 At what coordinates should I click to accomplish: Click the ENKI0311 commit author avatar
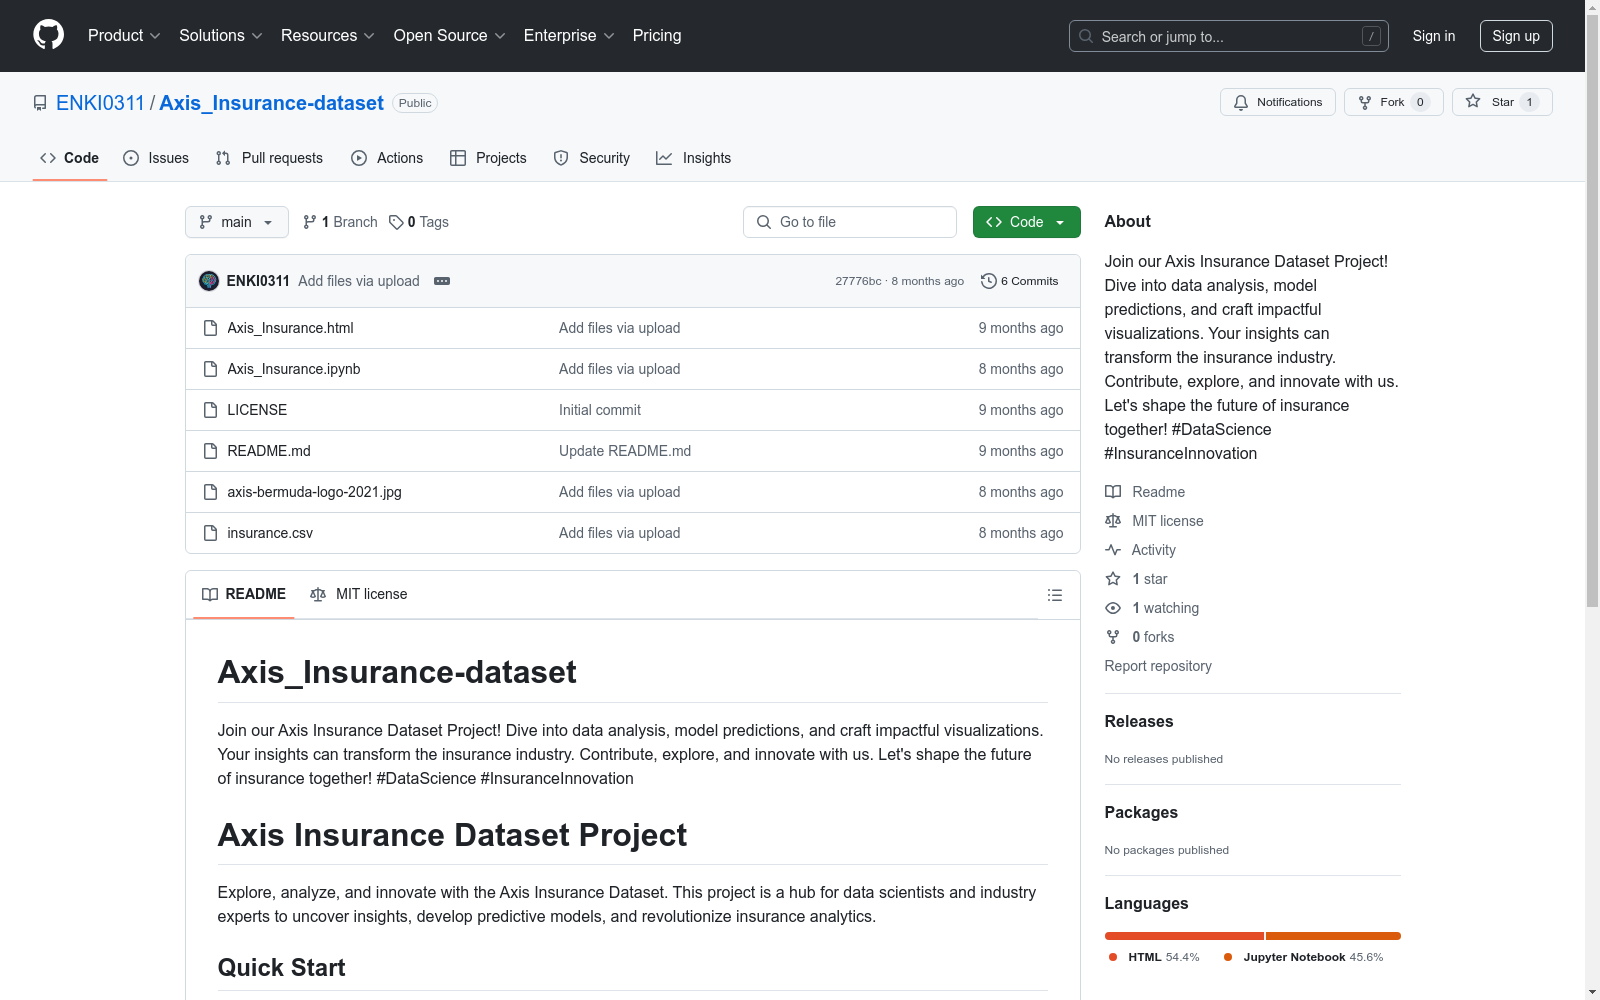209,281
